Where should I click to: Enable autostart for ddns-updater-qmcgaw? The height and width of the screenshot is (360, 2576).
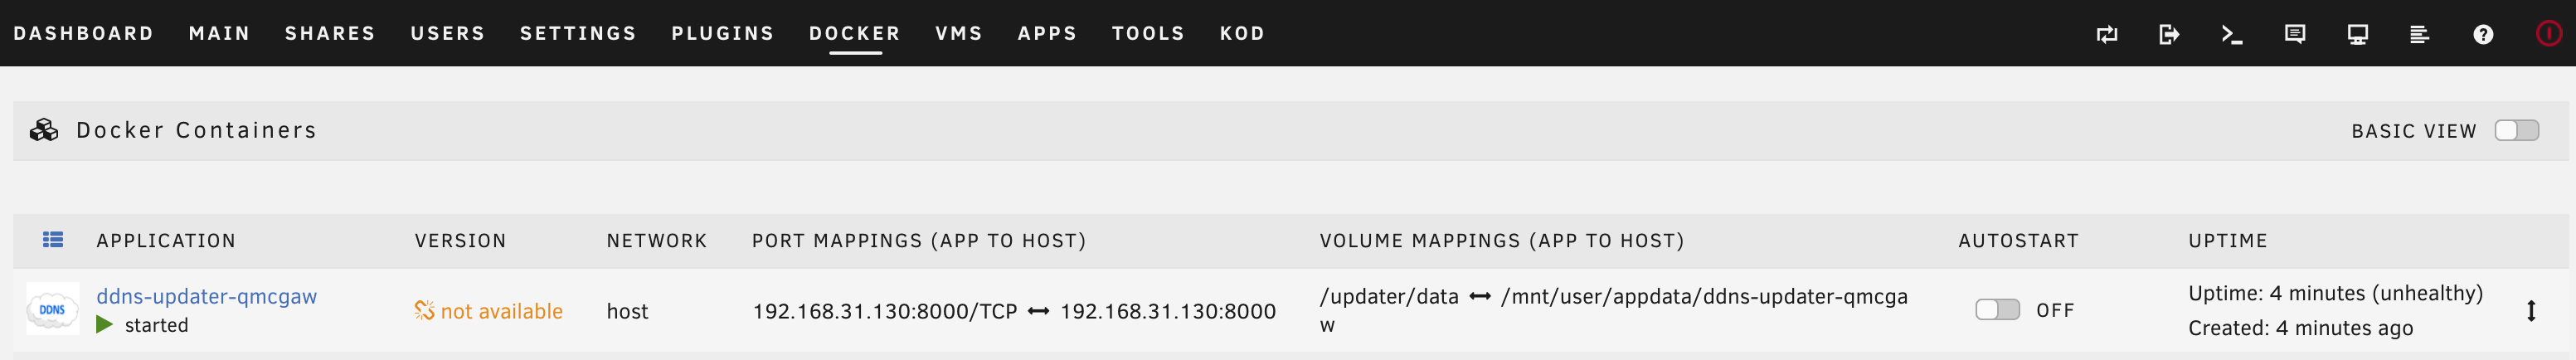(x=1997, y=310)
